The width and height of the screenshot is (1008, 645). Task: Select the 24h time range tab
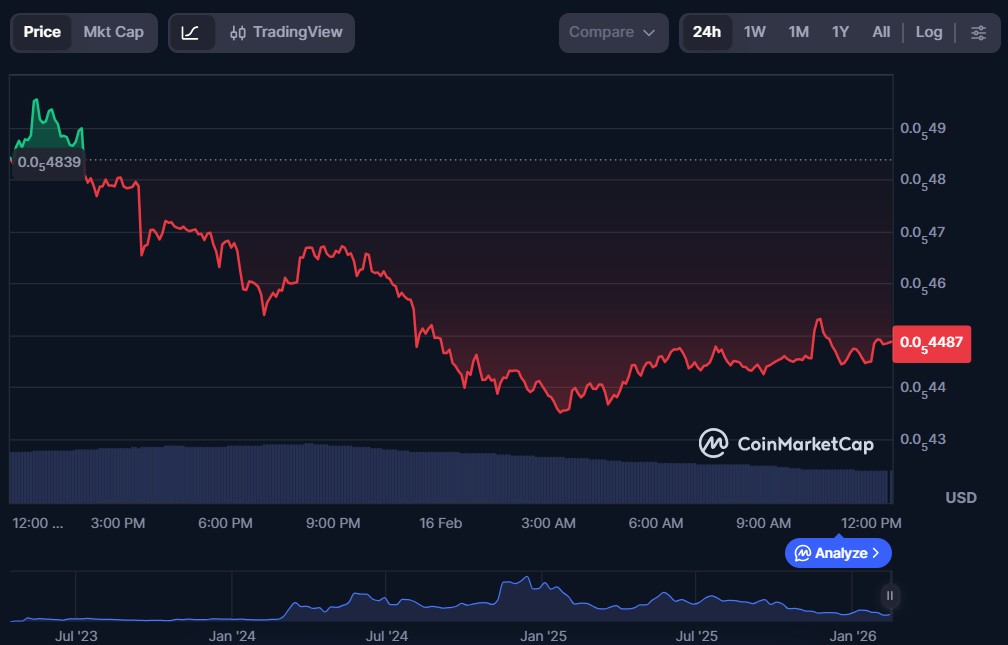point(706,32)
